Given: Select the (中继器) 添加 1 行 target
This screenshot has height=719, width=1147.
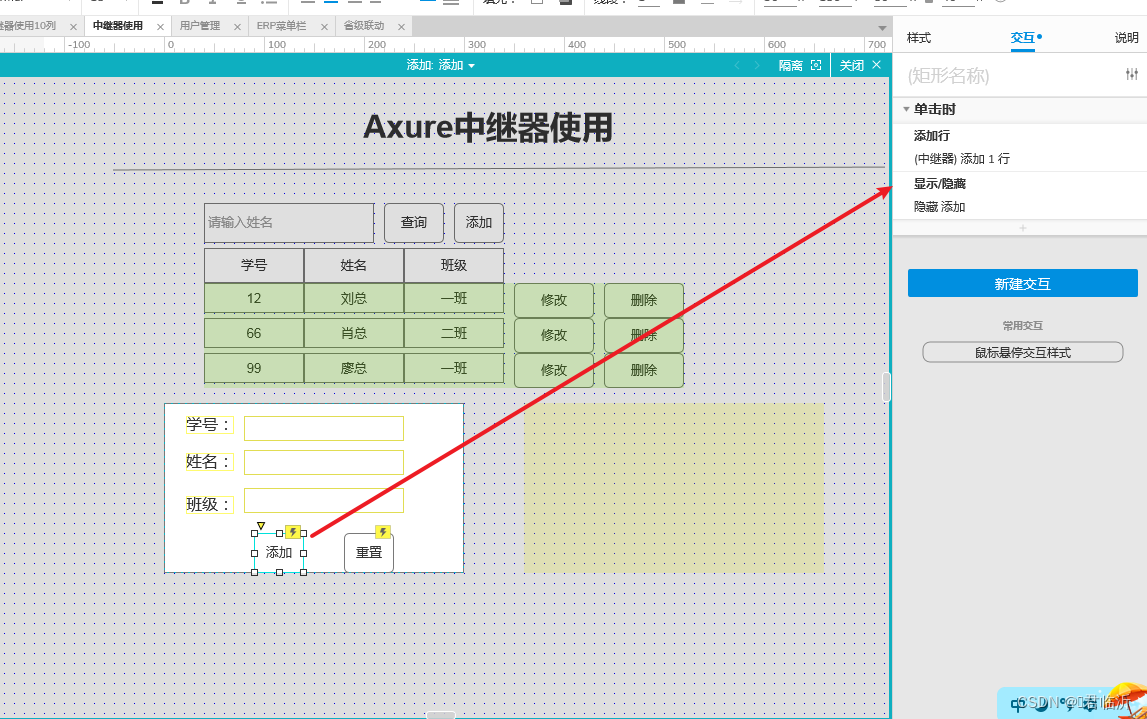Looking at the screenshot, I should click(x=962, y=159).
